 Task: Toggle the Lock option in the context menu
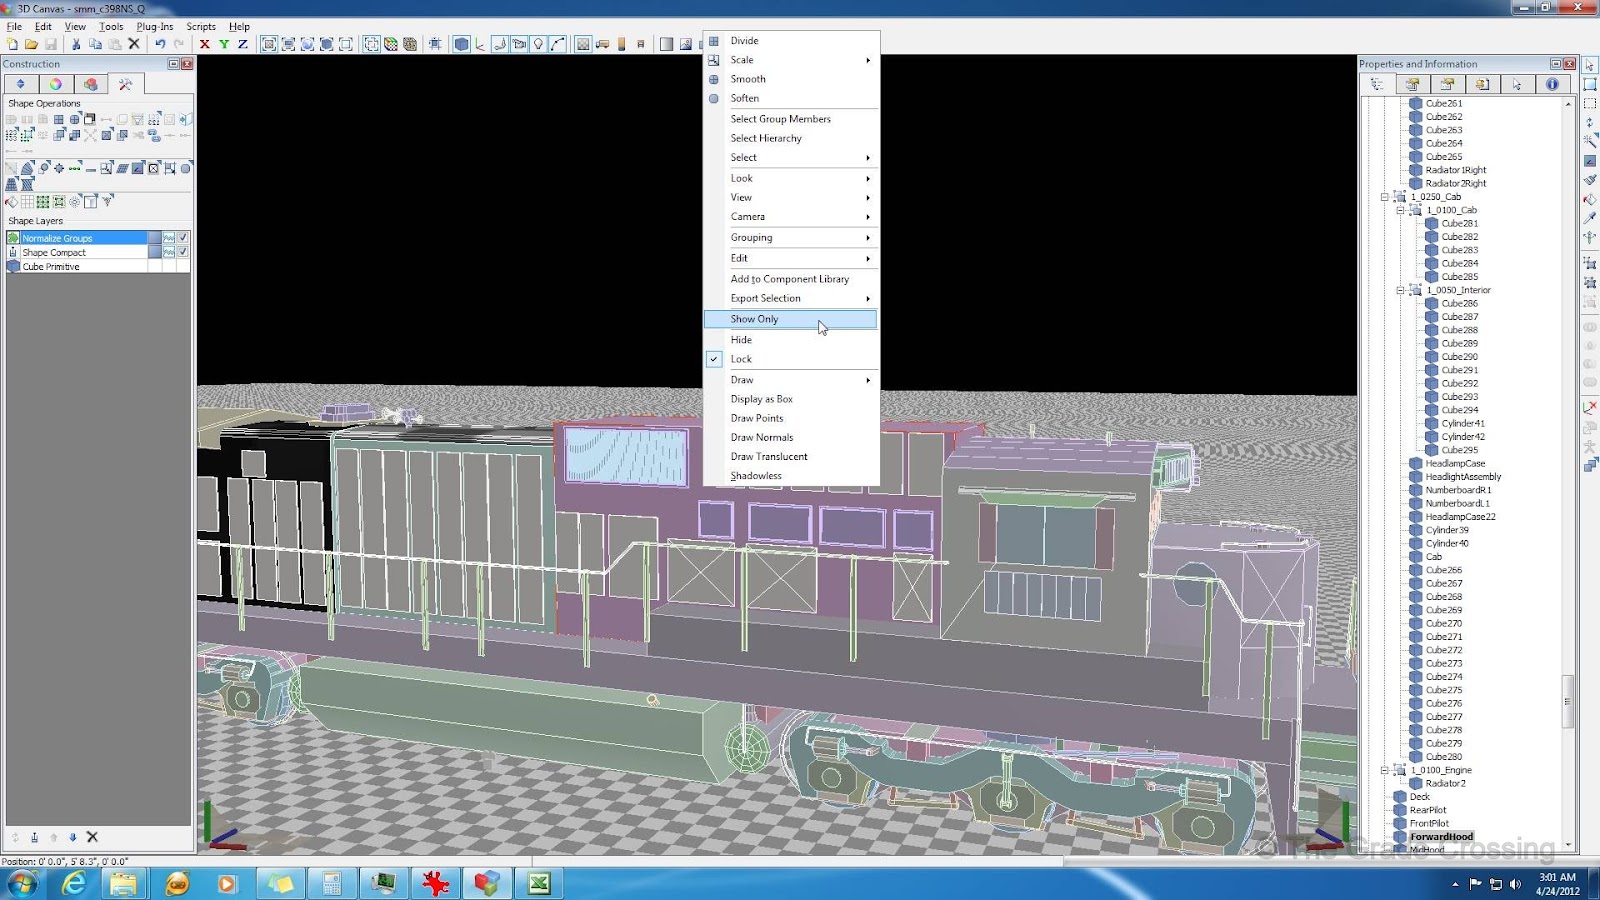pos(791,359)
